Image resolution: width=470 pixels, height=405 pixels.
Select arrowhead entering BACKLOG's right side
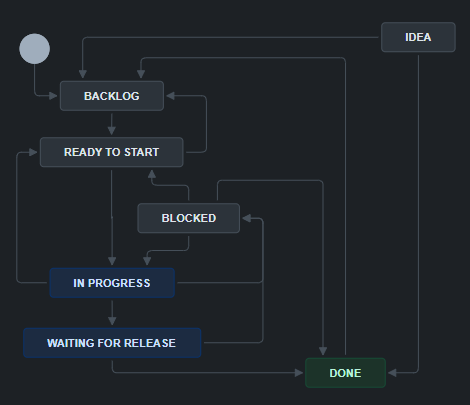[x=170, y=96]
